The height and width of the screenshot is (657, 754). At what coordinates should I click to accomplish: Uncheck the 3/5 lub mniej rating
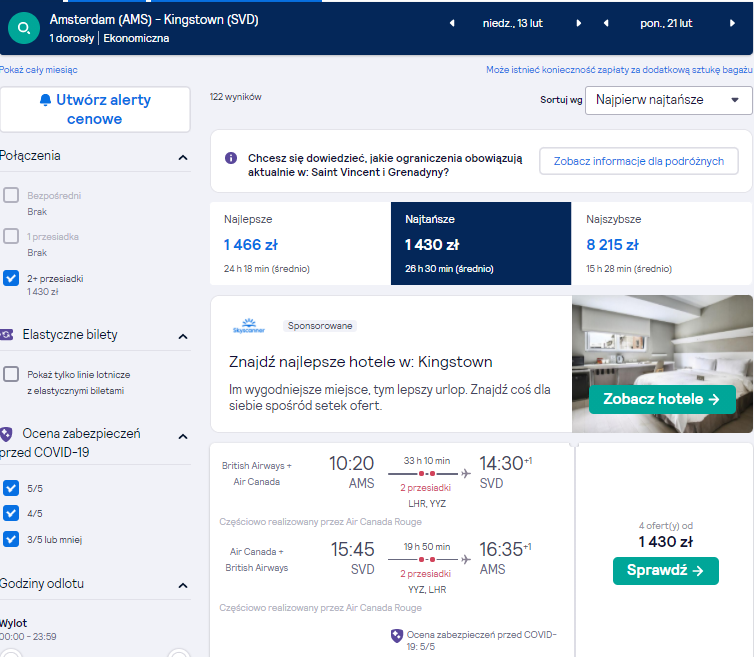point(11,539)
